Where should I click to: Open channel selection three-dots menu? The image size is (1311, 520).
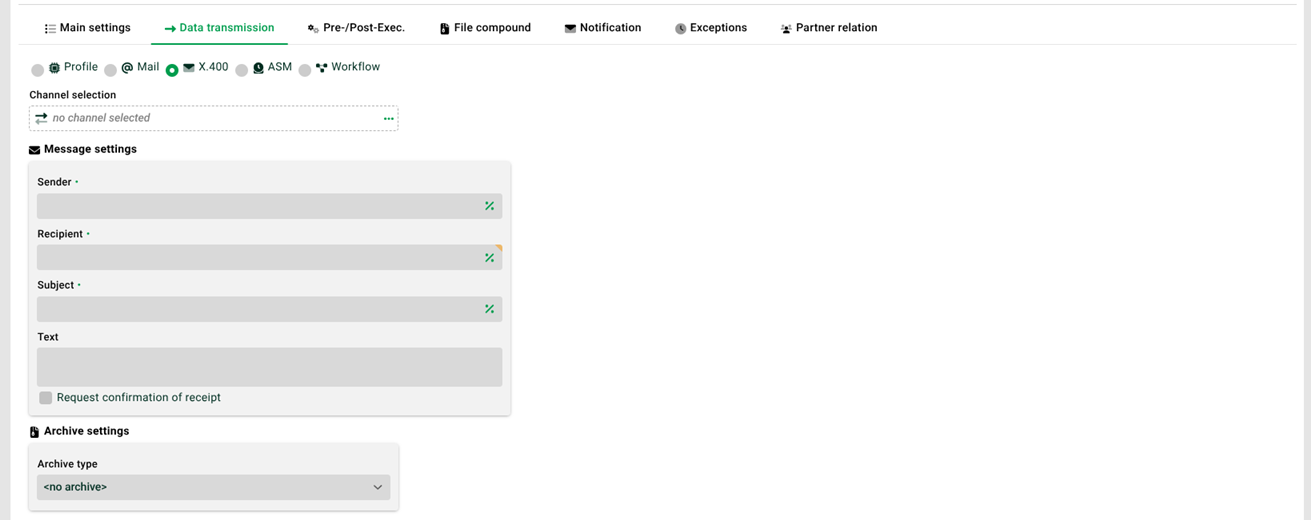click(389, 118)
